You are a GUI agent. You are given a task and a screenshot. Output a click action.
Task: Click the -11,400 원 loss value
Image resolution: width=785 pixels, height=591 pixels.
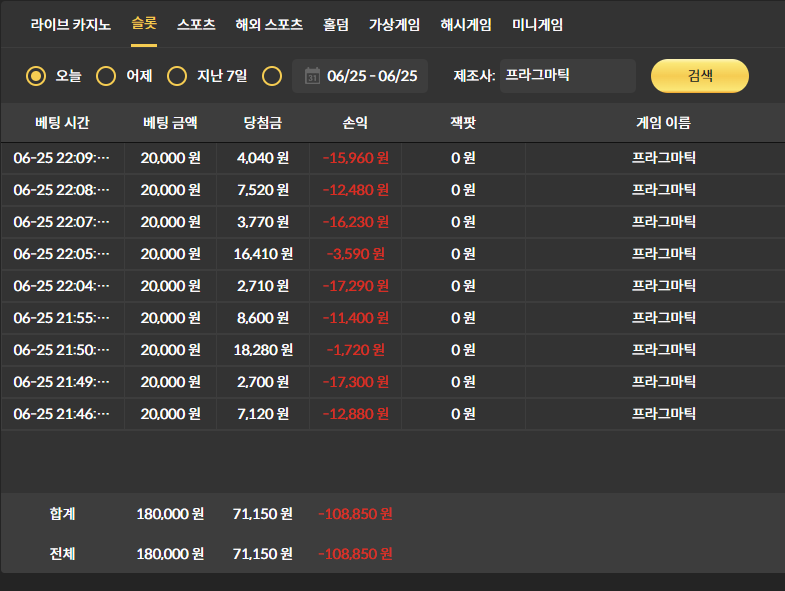pos(355,318)
